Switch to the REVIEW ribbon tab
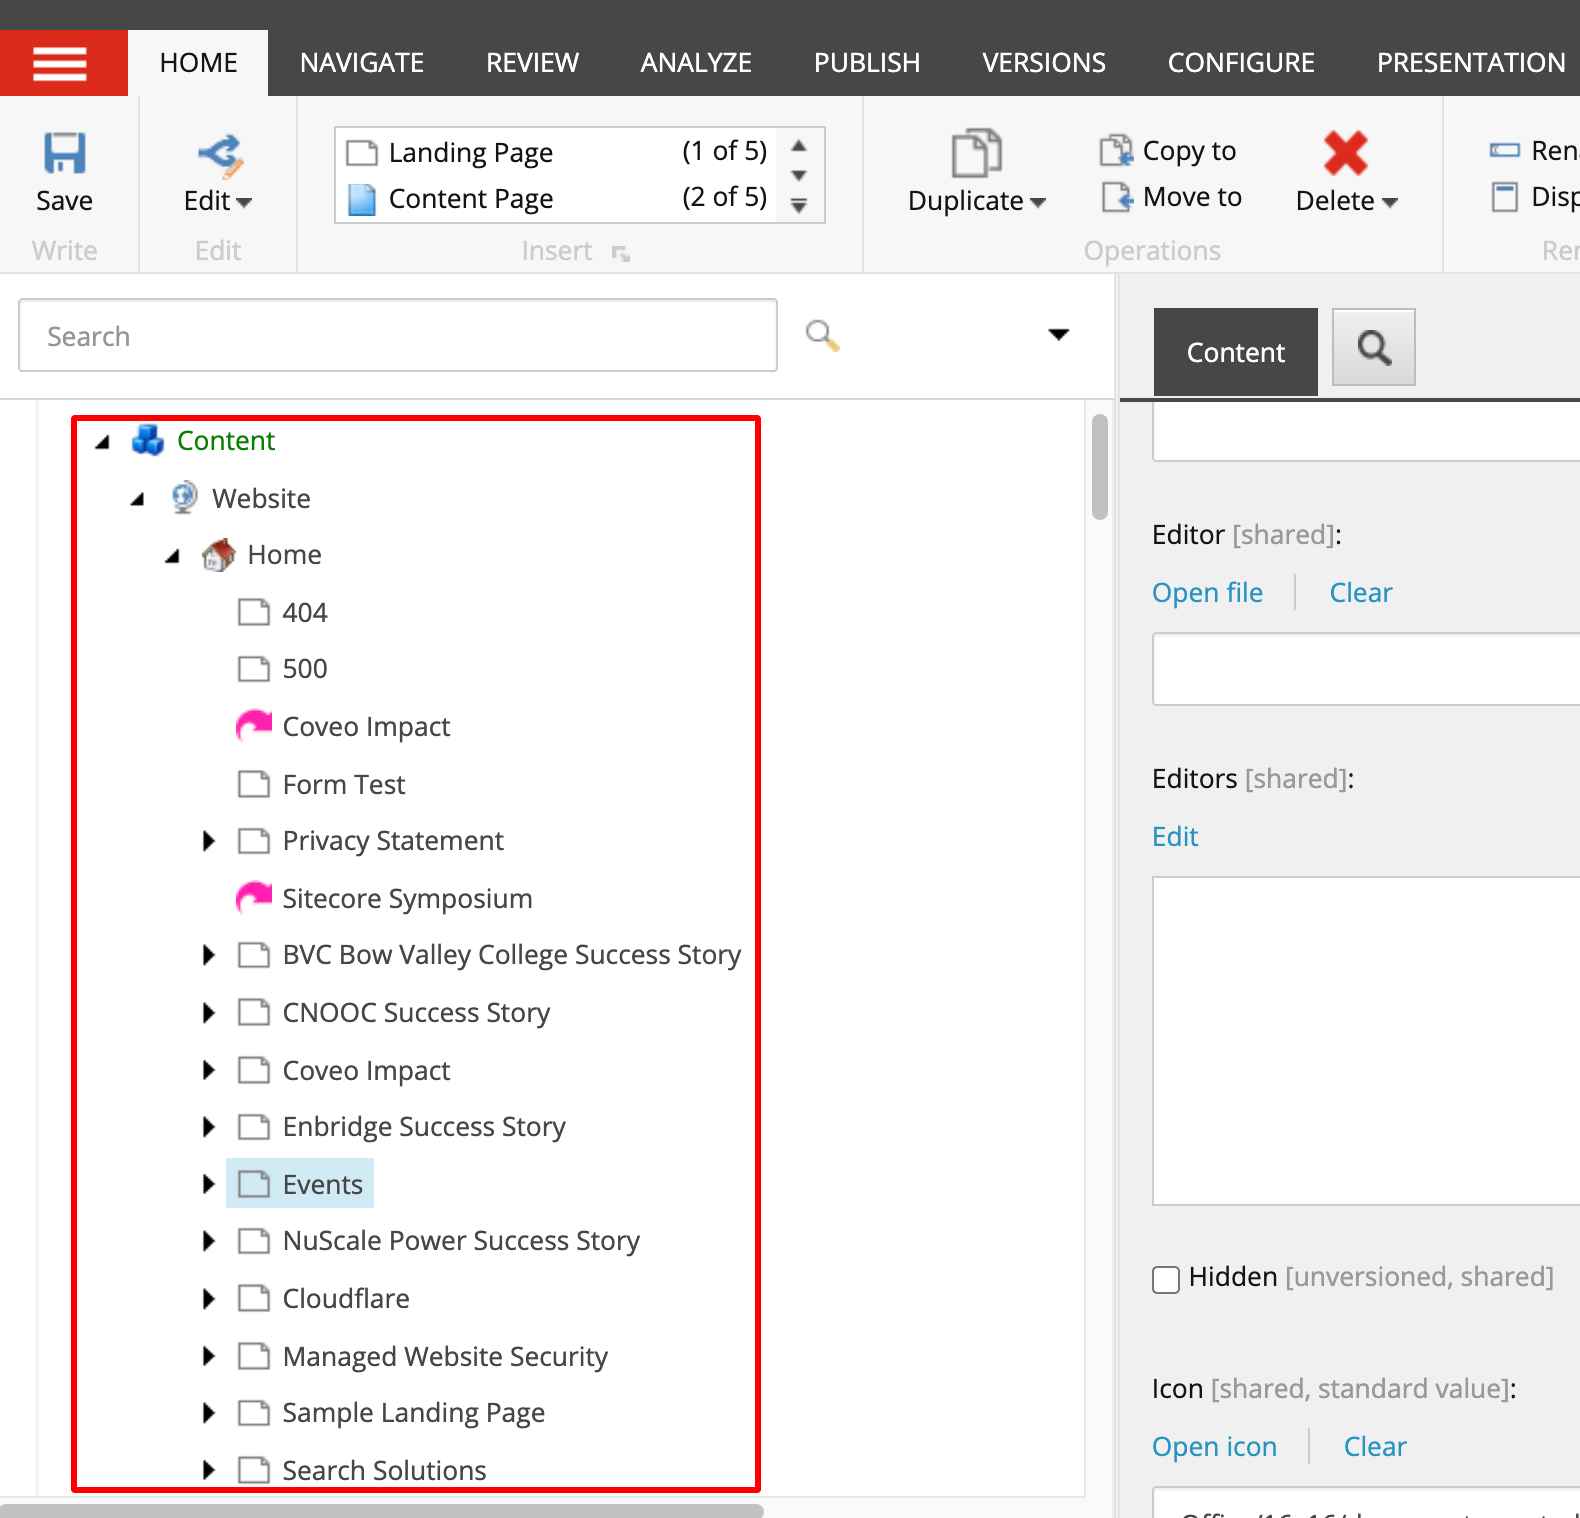1580x1518 pixels. pos(532,63)
